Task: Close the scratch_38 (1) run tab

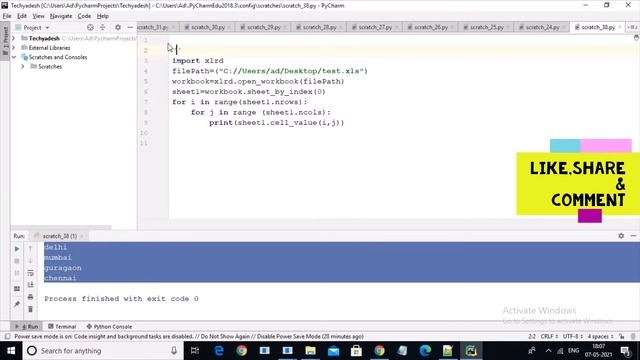Action: point(82,236)
